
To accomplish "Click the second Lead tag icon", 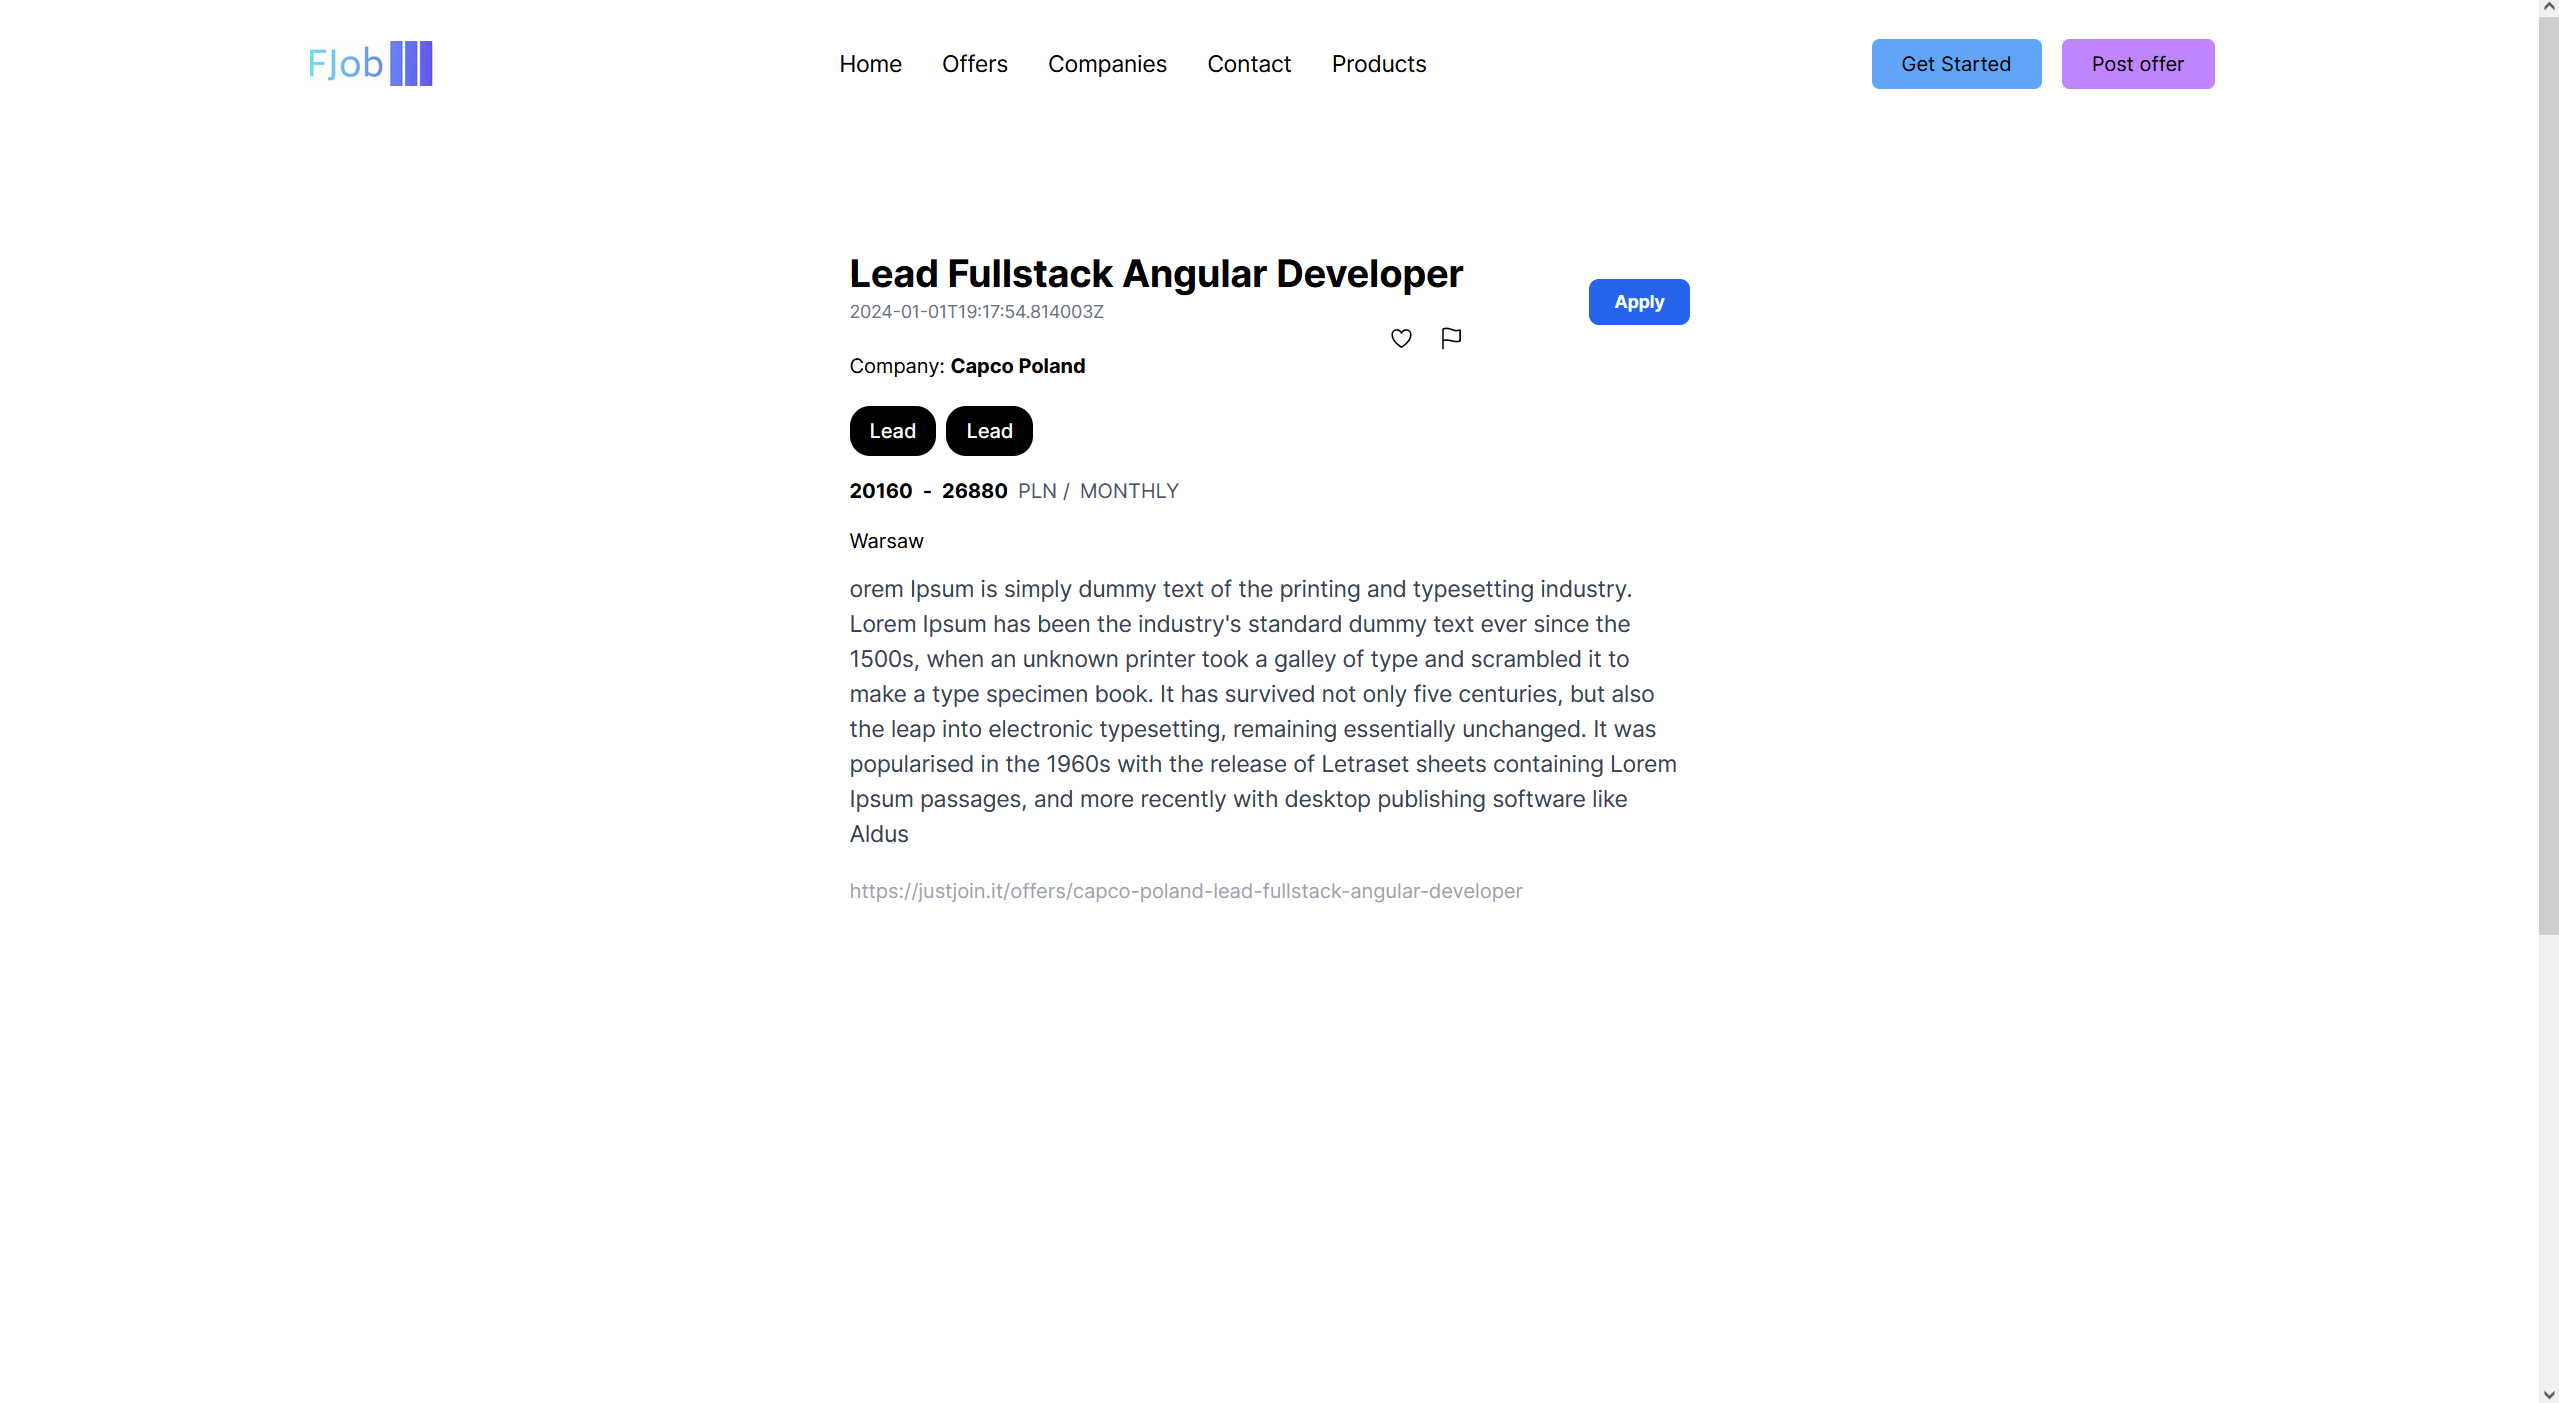I will click(988, 430).
